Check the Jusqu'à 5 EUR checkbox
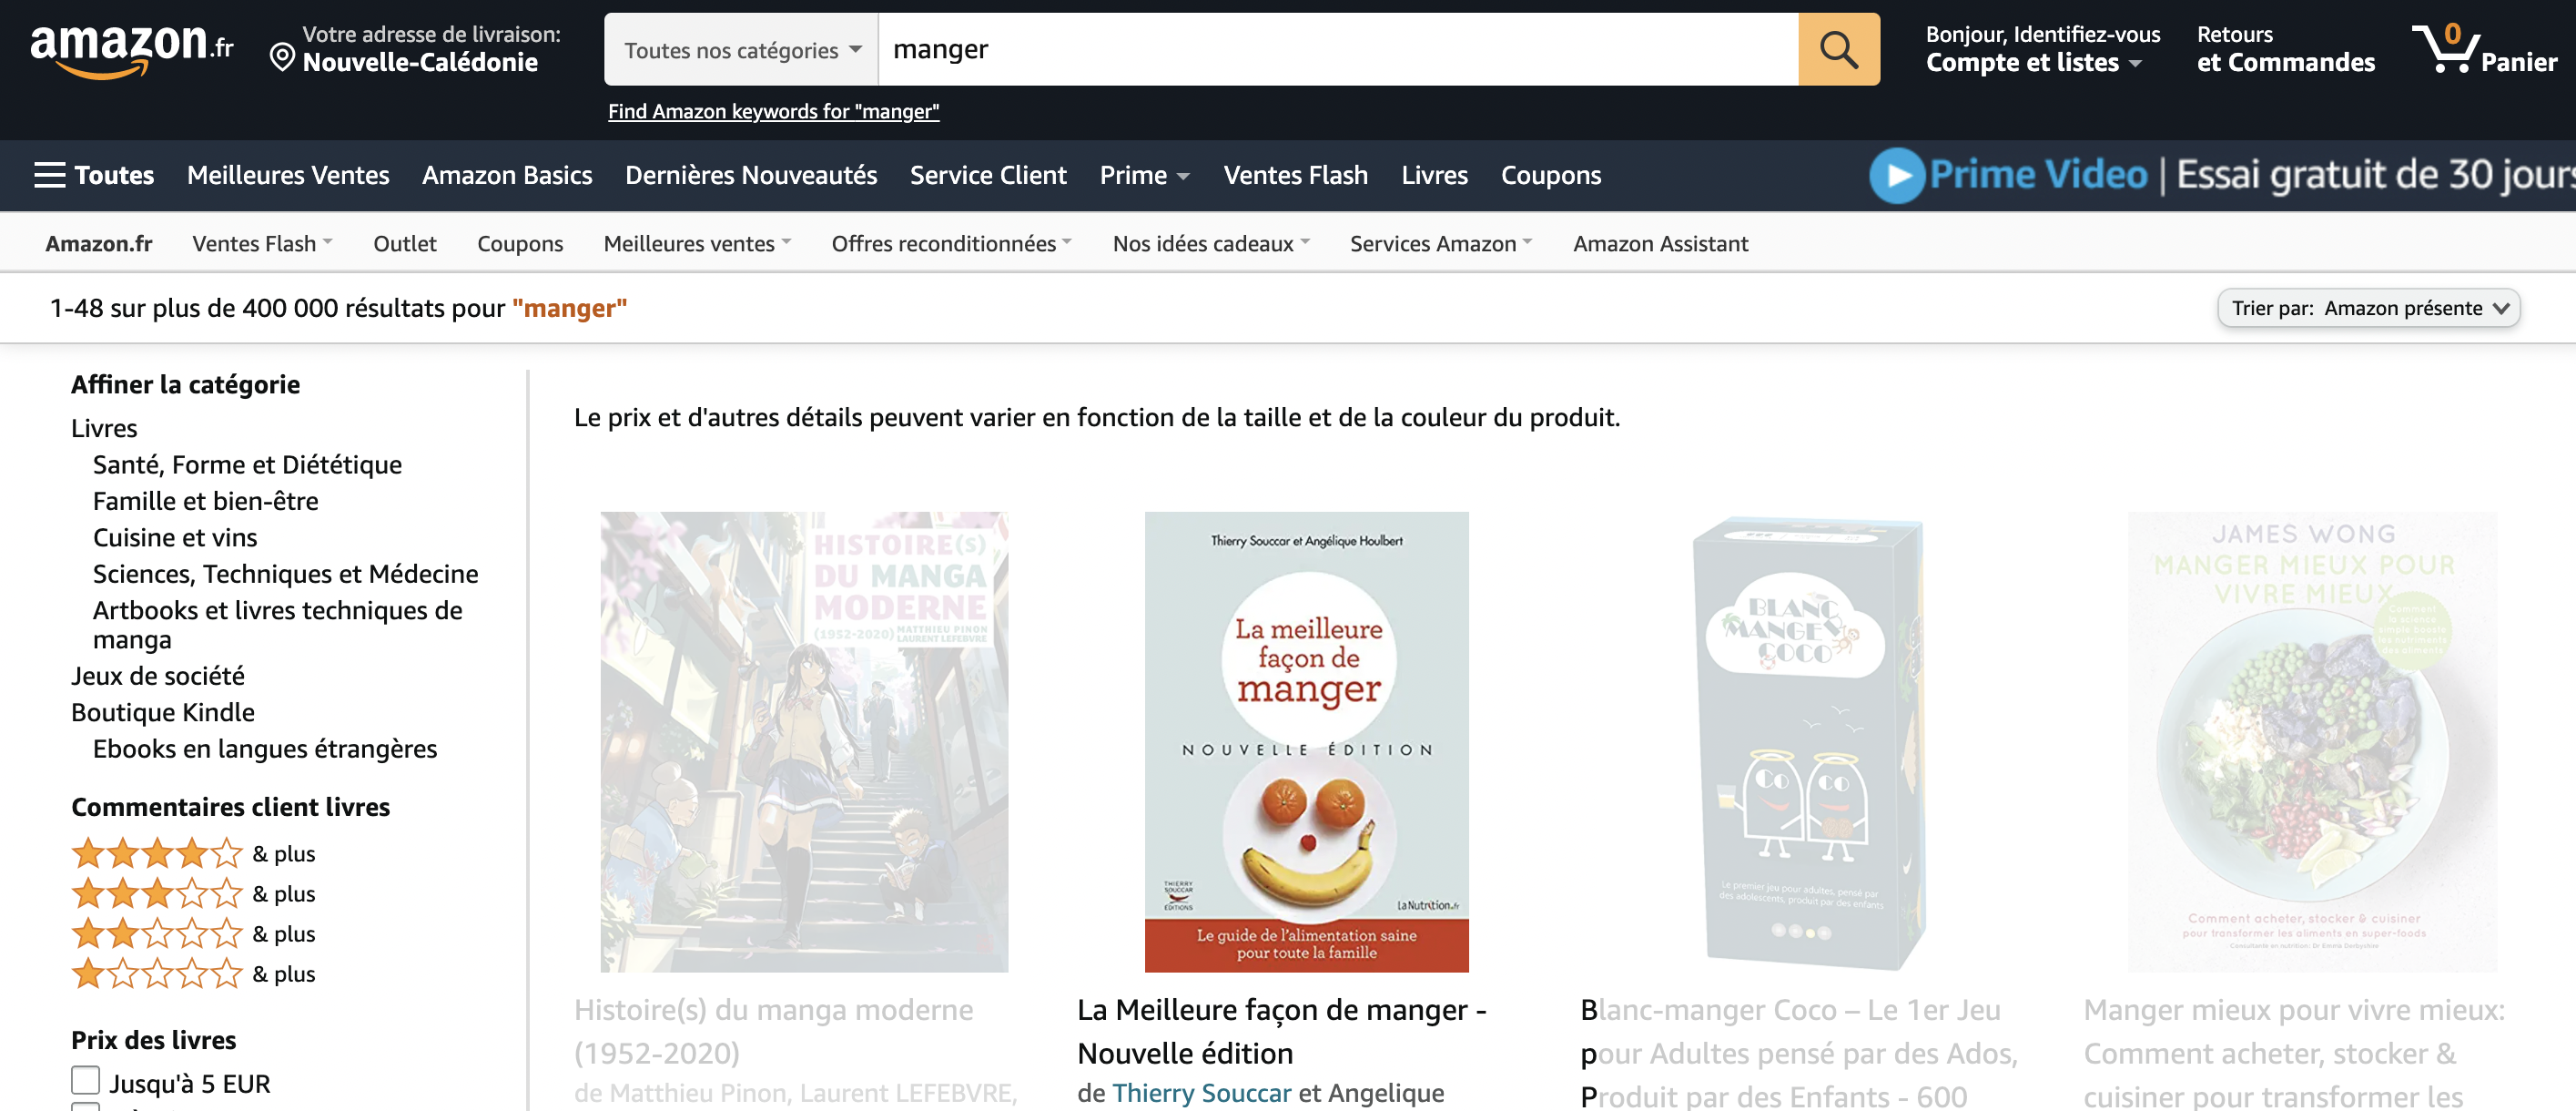Screen dimensions: 2576x1111 click(x=86, y=1080)
